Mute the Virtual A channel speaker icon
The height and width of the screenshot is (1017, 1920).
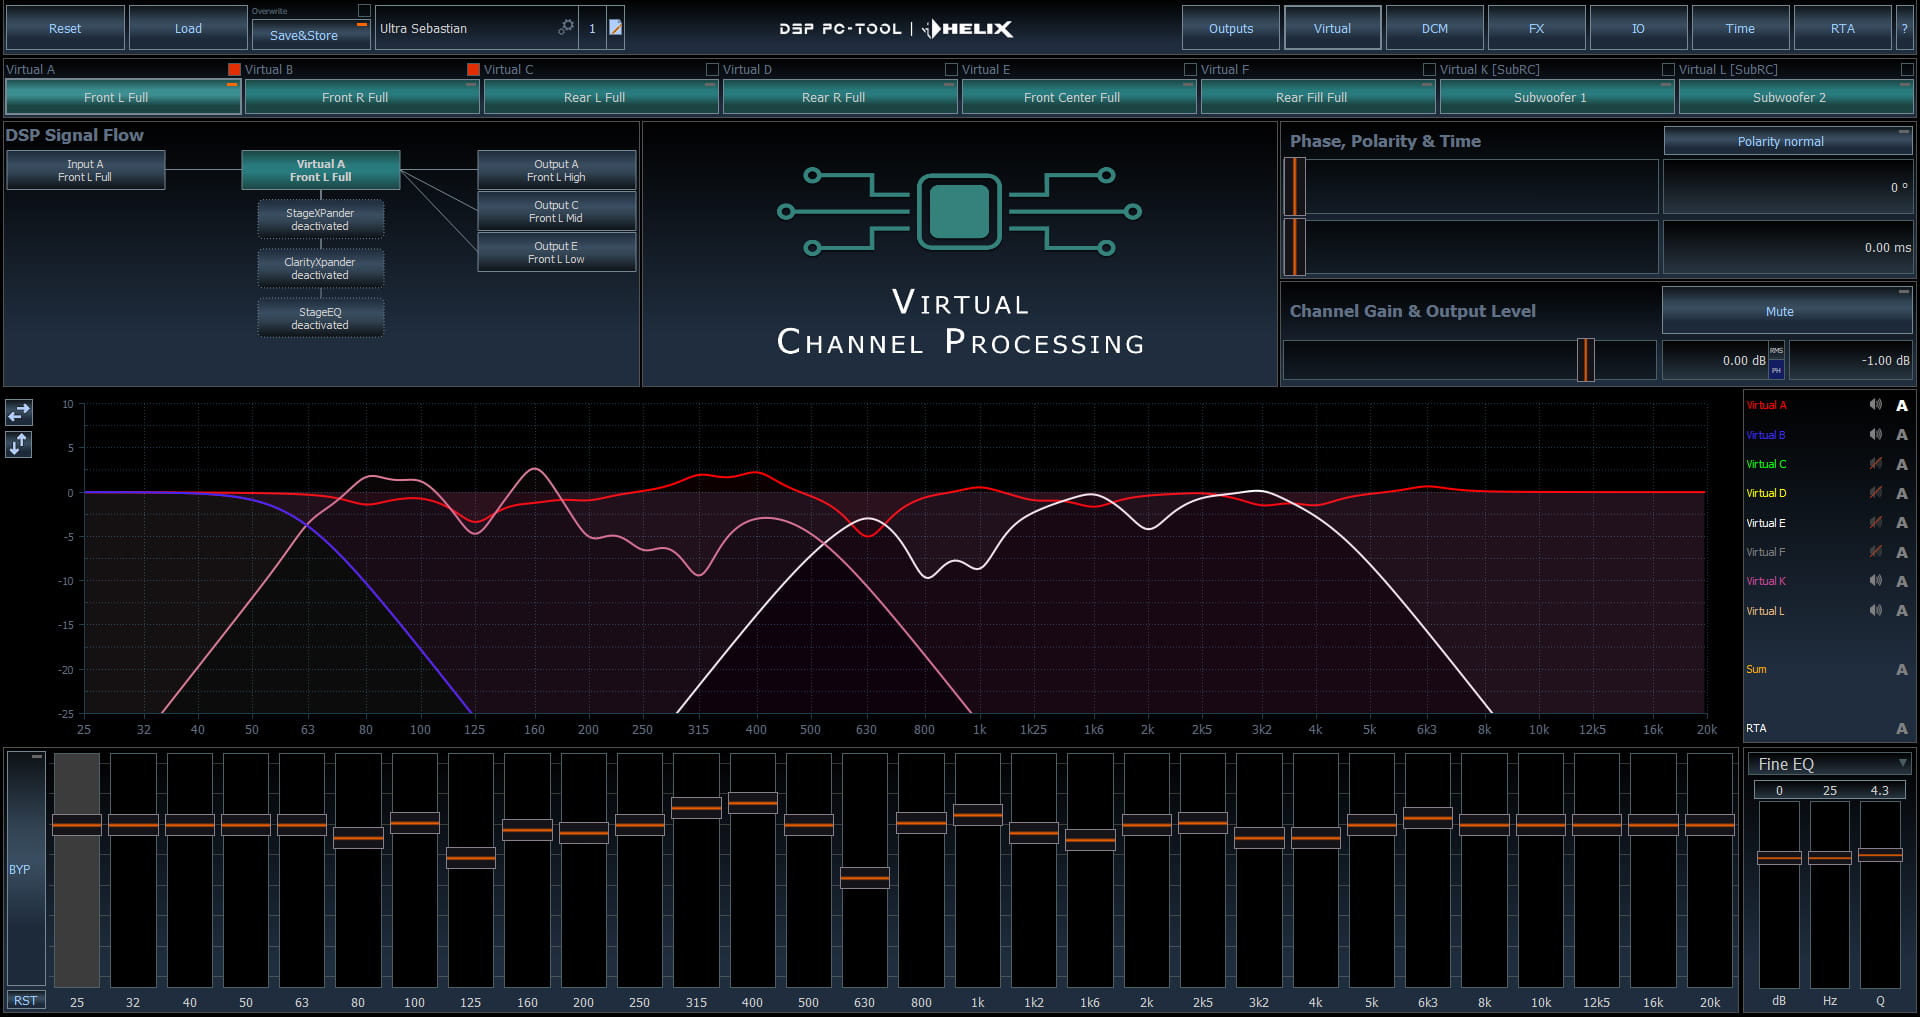click(1875, 405)
